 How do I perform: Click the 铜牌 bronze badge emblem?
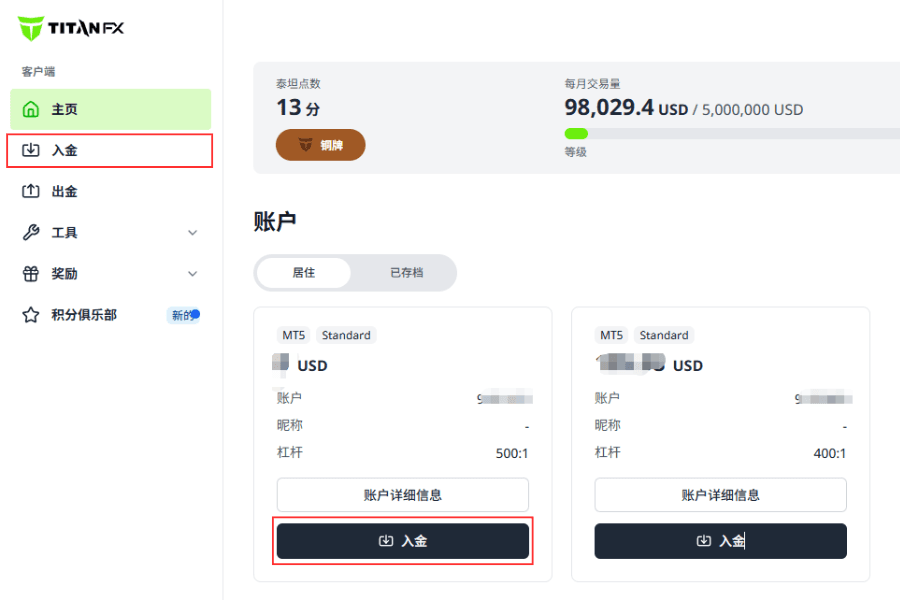click(320, 144)
